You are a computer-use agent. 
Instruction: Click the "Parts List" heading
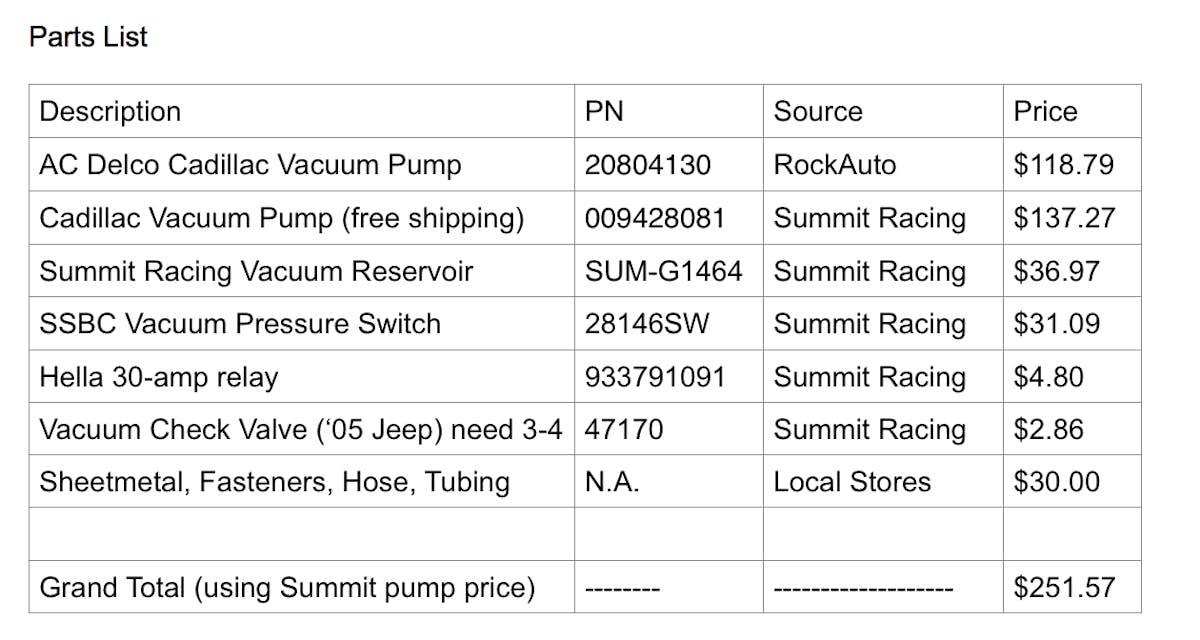pyautogui.click(x=88, y=37)
